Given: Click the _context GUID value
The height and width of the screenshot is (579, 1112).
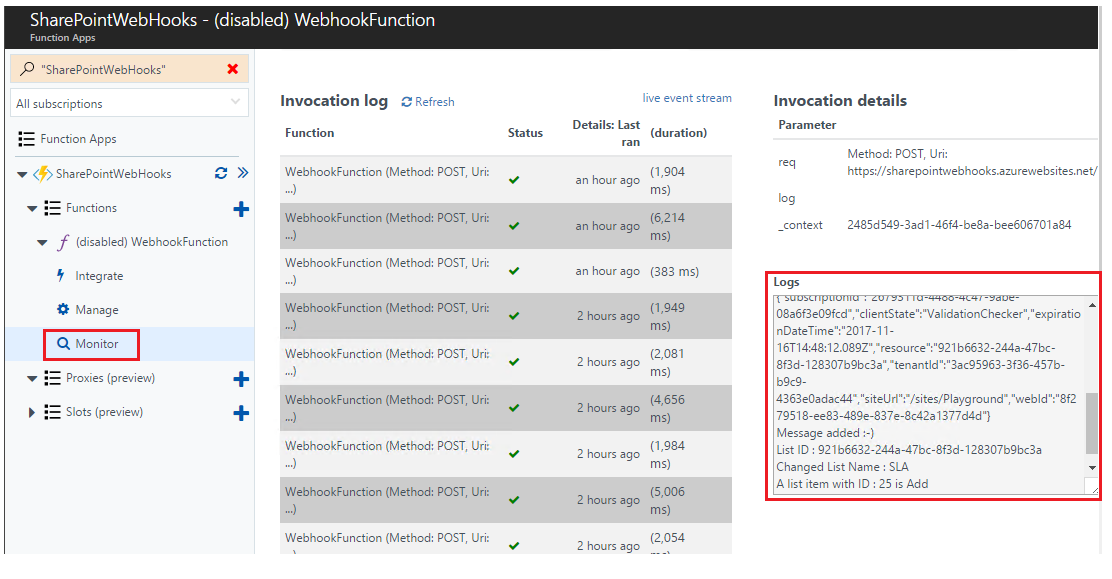Looking at the screenshot, I should point(959,225).
